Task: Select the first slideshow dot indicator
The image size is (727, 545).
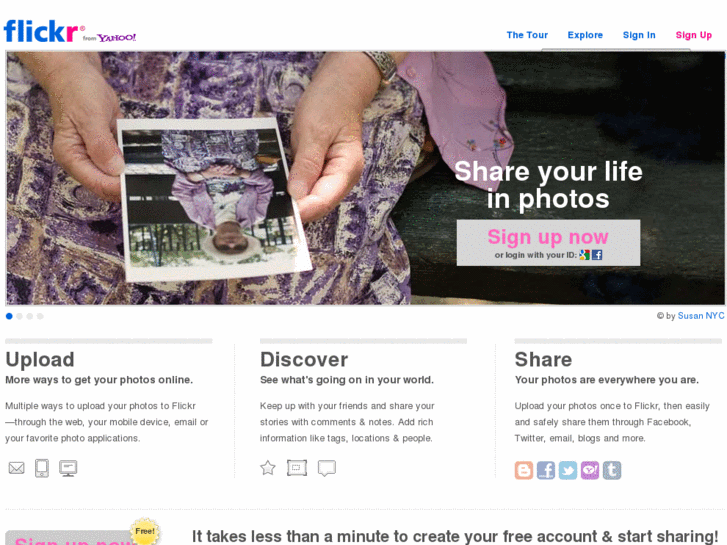Action: (9, 316)
